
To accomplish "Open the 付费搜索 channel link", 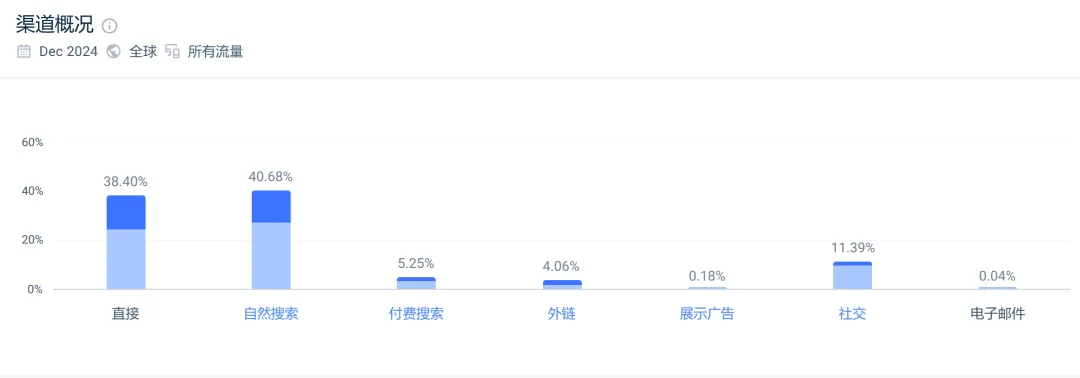I will pyautogui.click(x=415, y=314).
